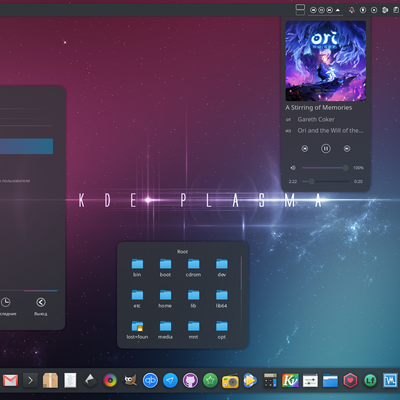This screenshot has width=400, height=400.
Task: Open the text document icon in dock
Action: (70, 380)
